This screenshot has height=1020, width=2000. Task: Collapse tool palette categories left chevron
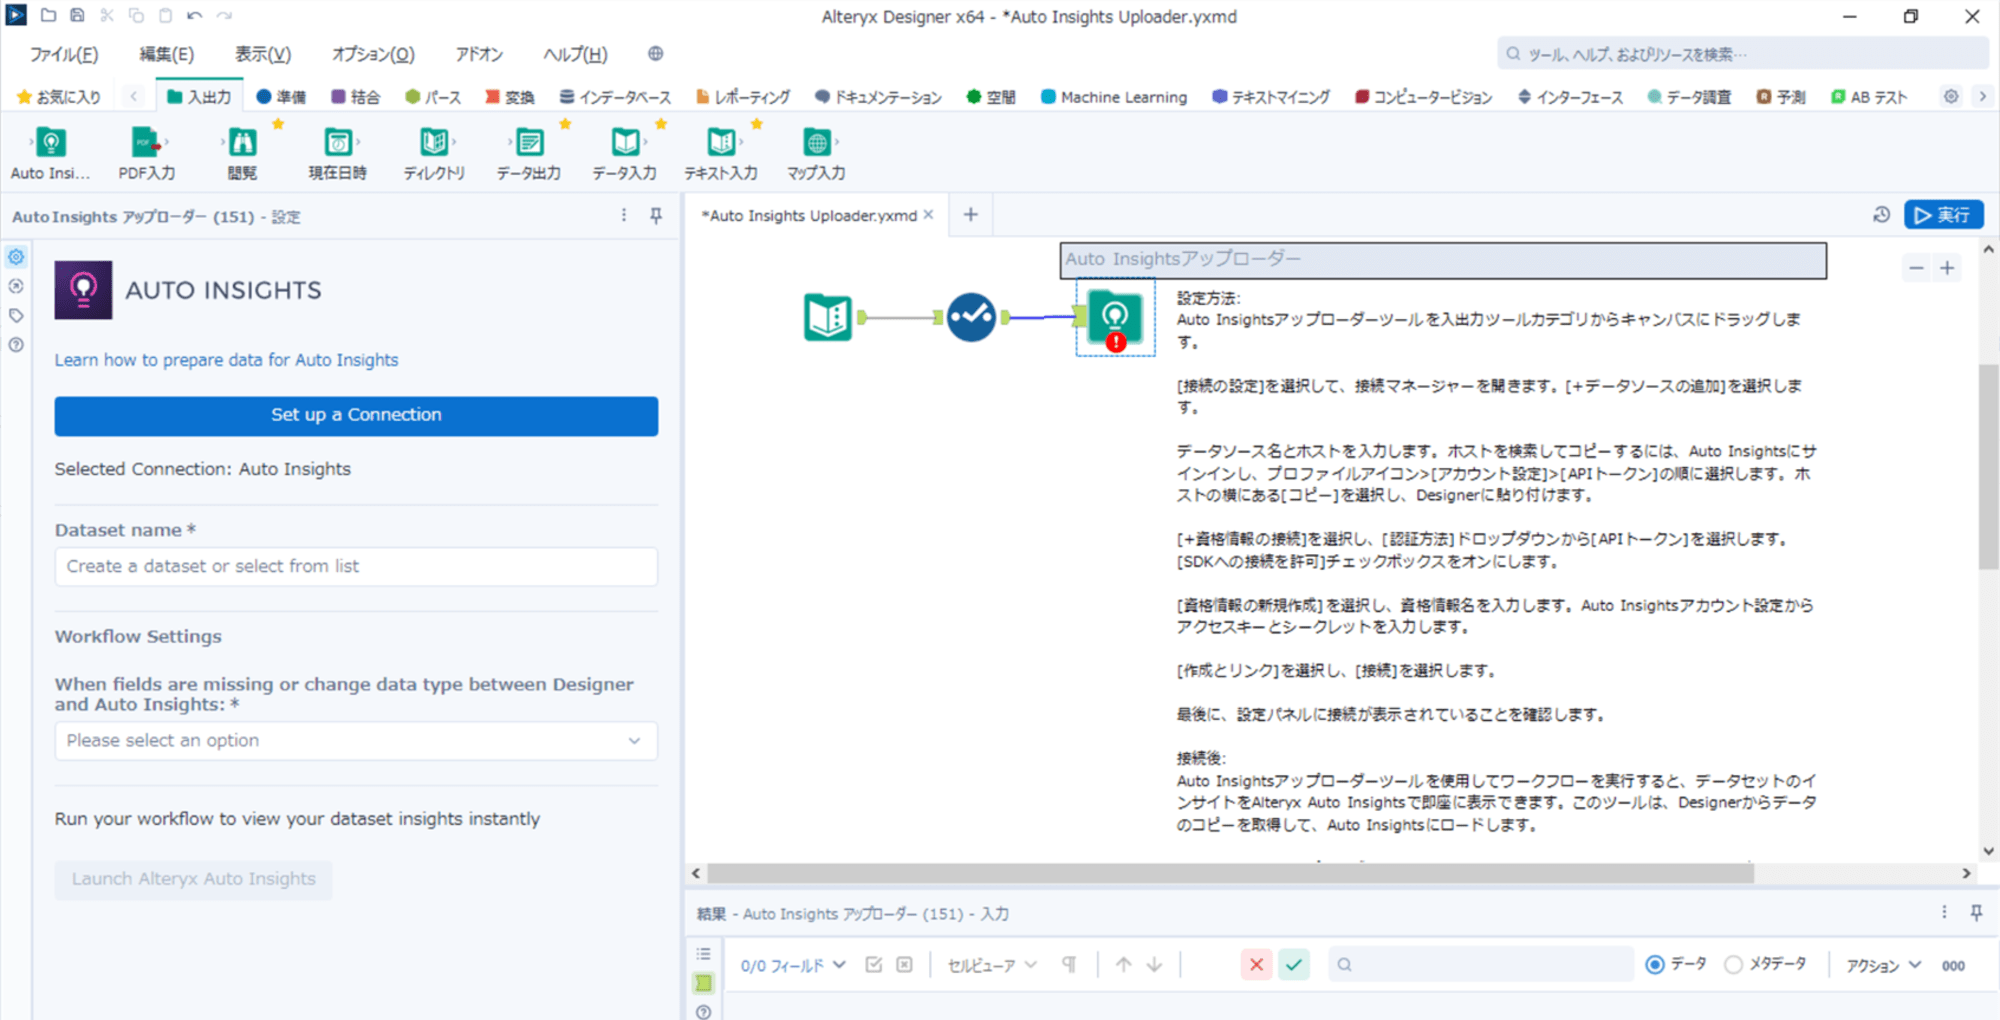click(134, 97)
